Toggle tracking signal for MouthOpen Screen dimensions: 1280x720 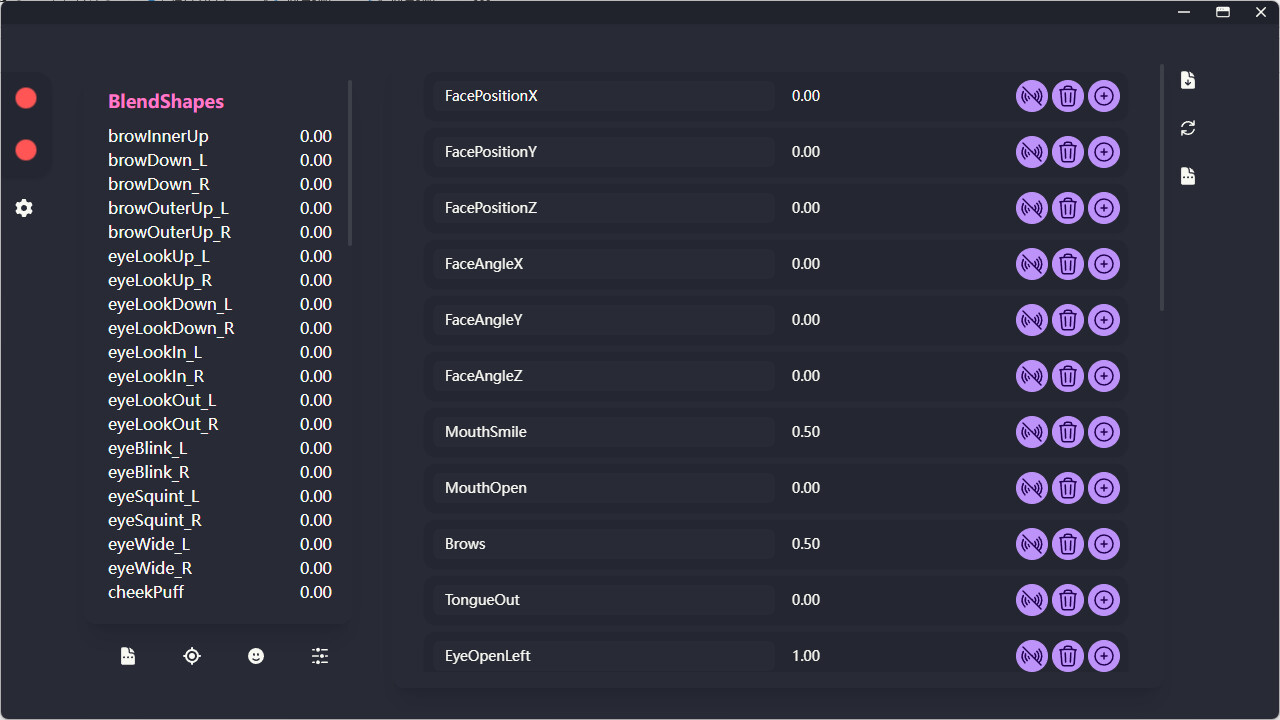click(1031, 488)
